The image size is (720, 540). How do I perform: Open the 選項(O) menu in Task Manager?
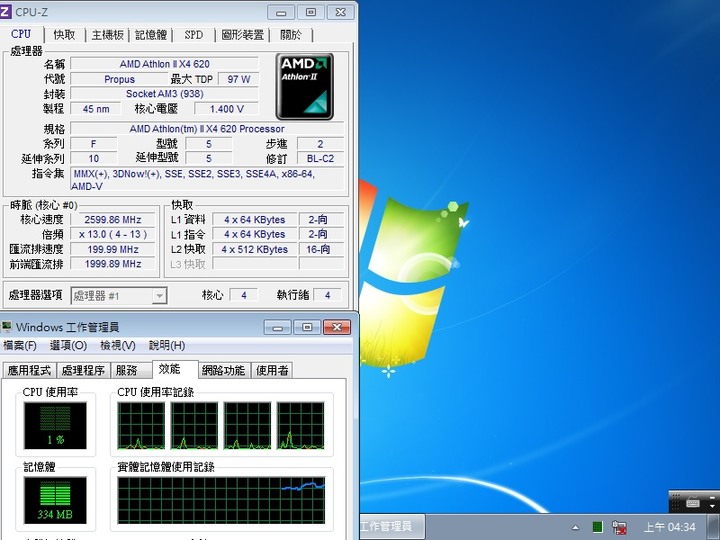click(x=68, y=345)
